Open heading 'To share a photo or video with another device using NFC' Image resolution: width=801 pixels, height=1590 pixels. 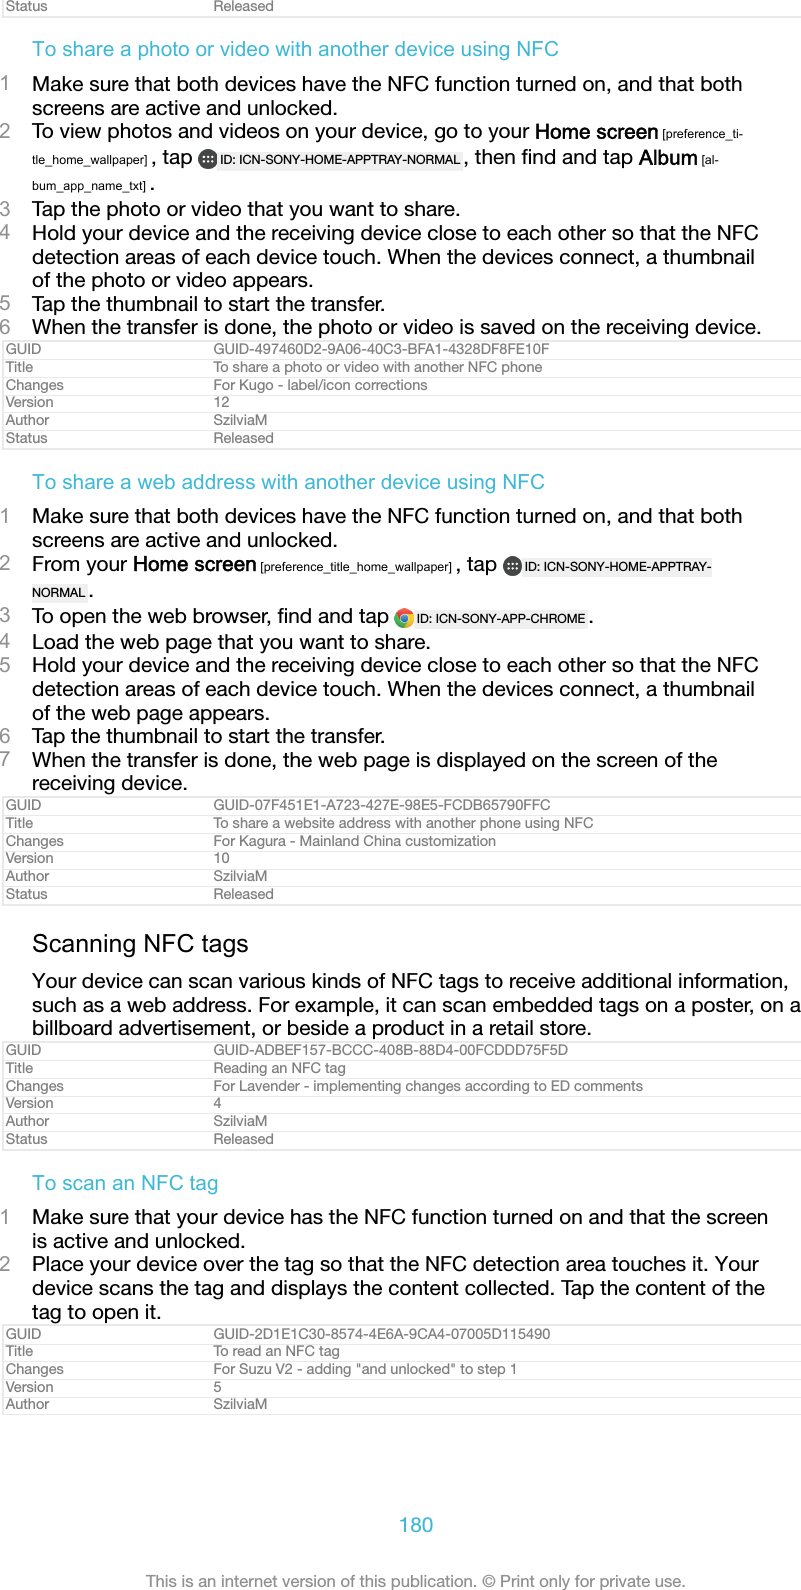(x=295, y=49)
